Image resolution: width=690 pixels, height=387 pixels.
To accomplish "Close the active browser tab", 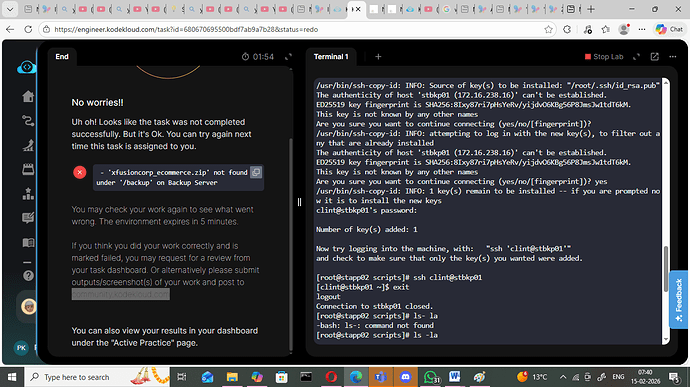I will pos(359,9).
